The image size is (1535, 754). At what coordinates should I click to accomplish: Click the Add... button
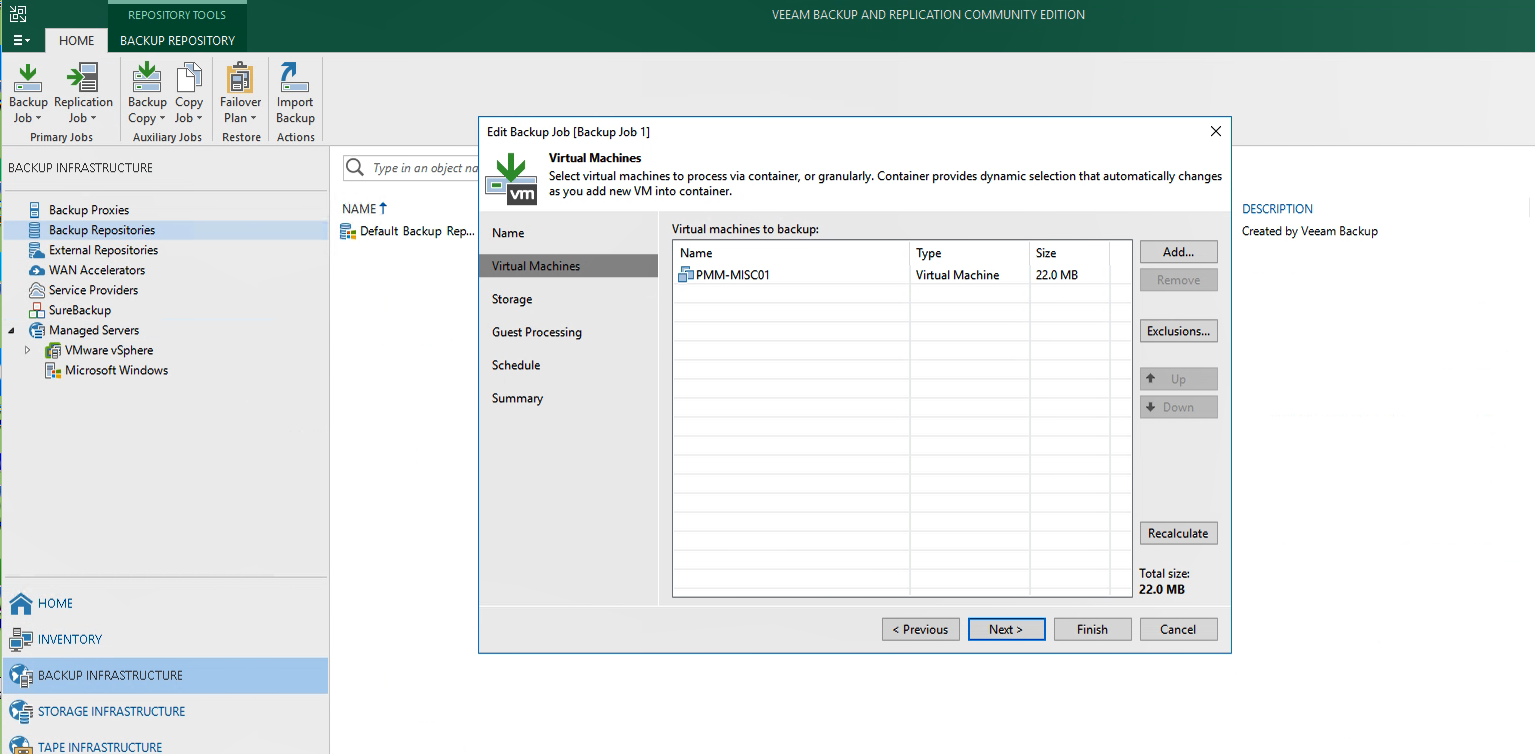(x=1178, y=252)
